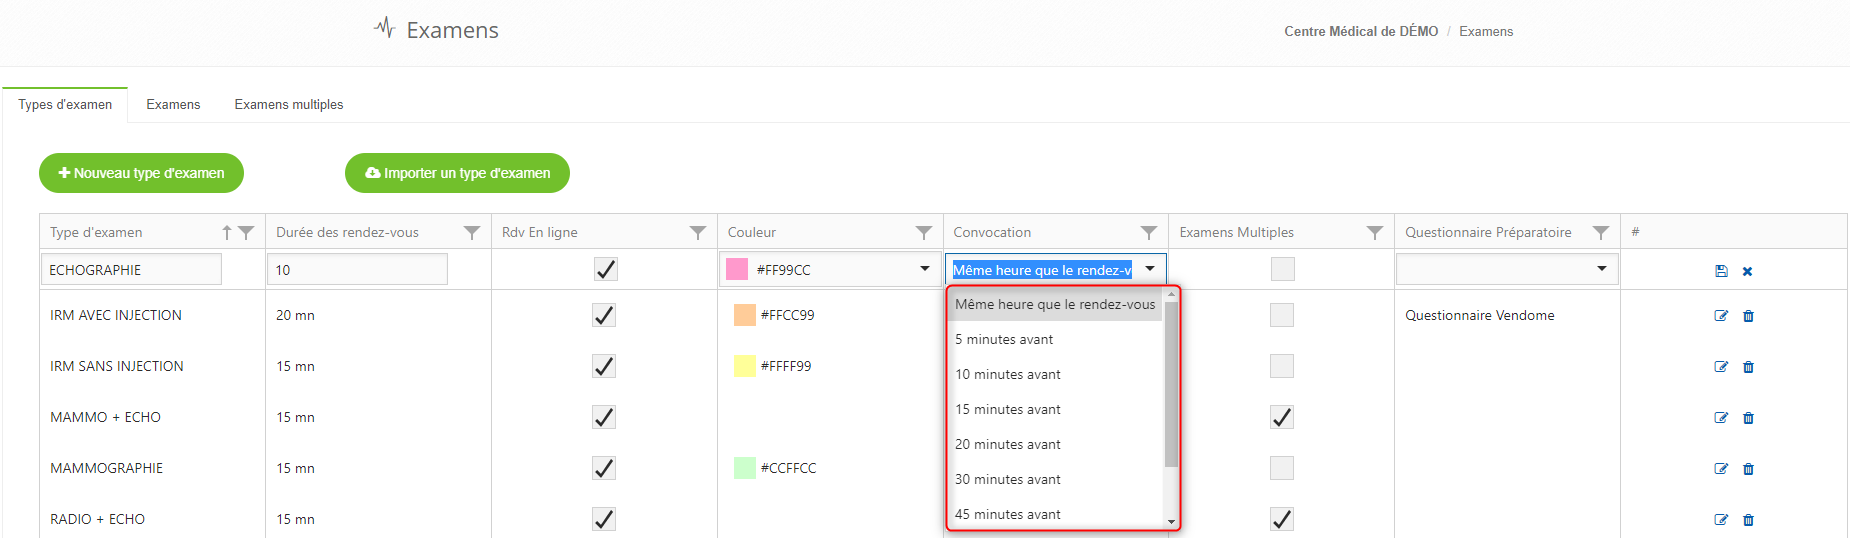Open the Examens tab
Viewport: 1850px width, 538px height.
pyautogui.click(x=173, y=104)
